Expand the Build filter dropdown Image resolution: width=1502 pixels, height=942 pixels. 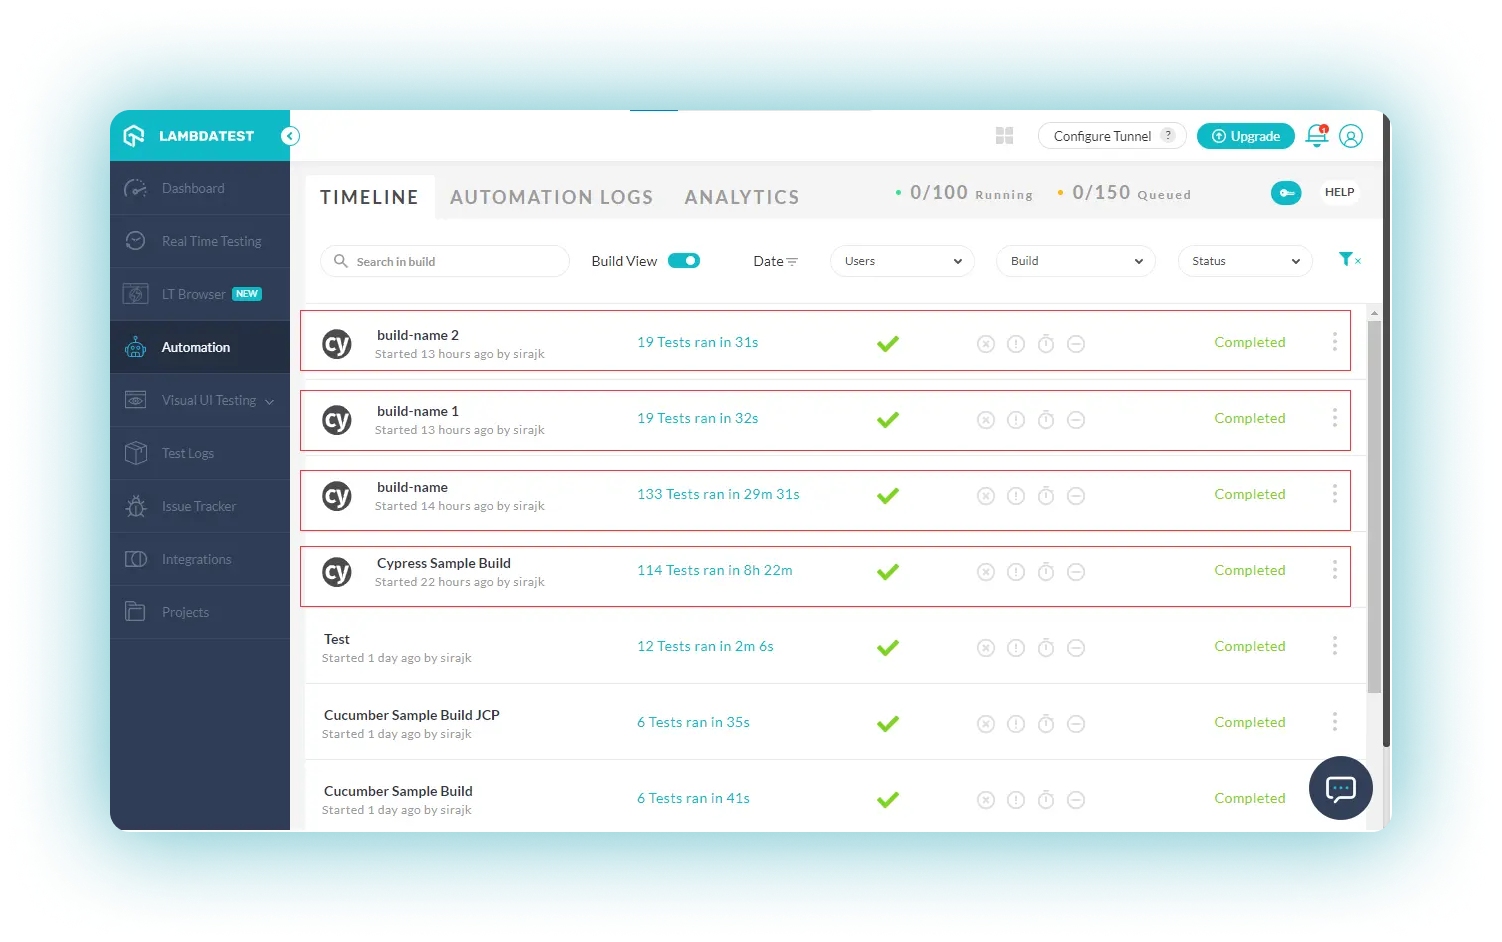tap(1075, 261)
